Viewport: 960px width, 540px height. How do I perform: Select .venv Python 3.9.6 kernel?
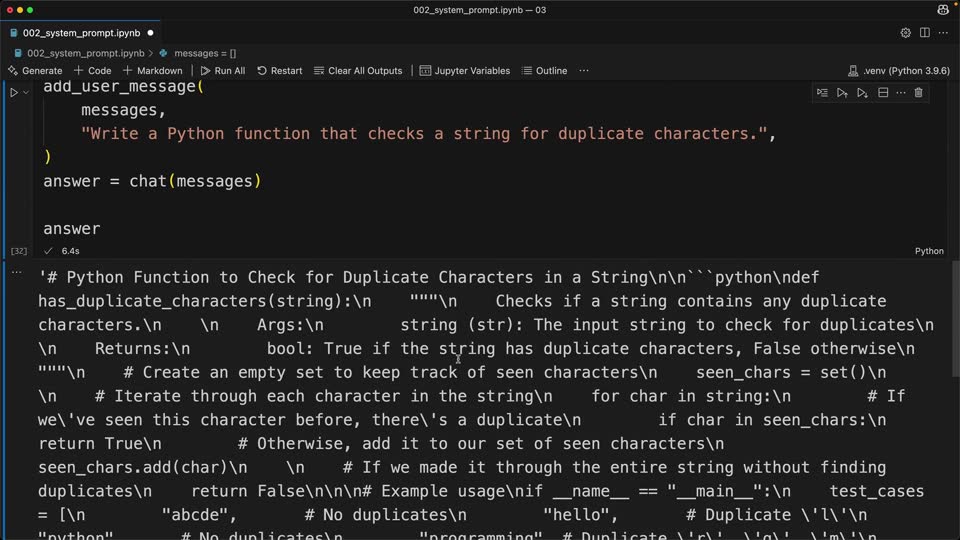[x=899, y=70]
